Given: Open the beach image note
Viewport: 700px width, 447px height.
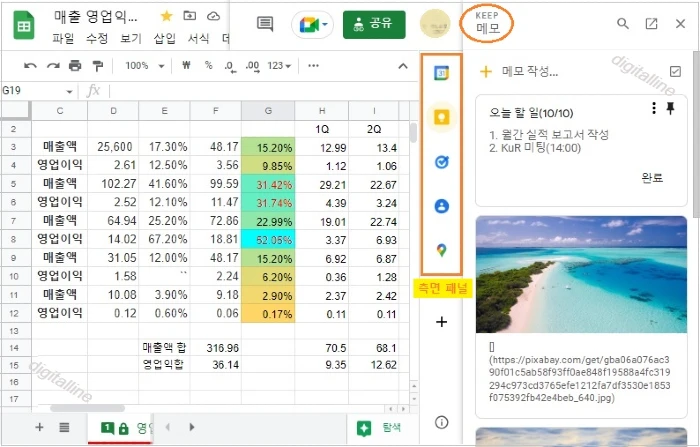Looking at the screenshot, I should [x=581, y=274].
